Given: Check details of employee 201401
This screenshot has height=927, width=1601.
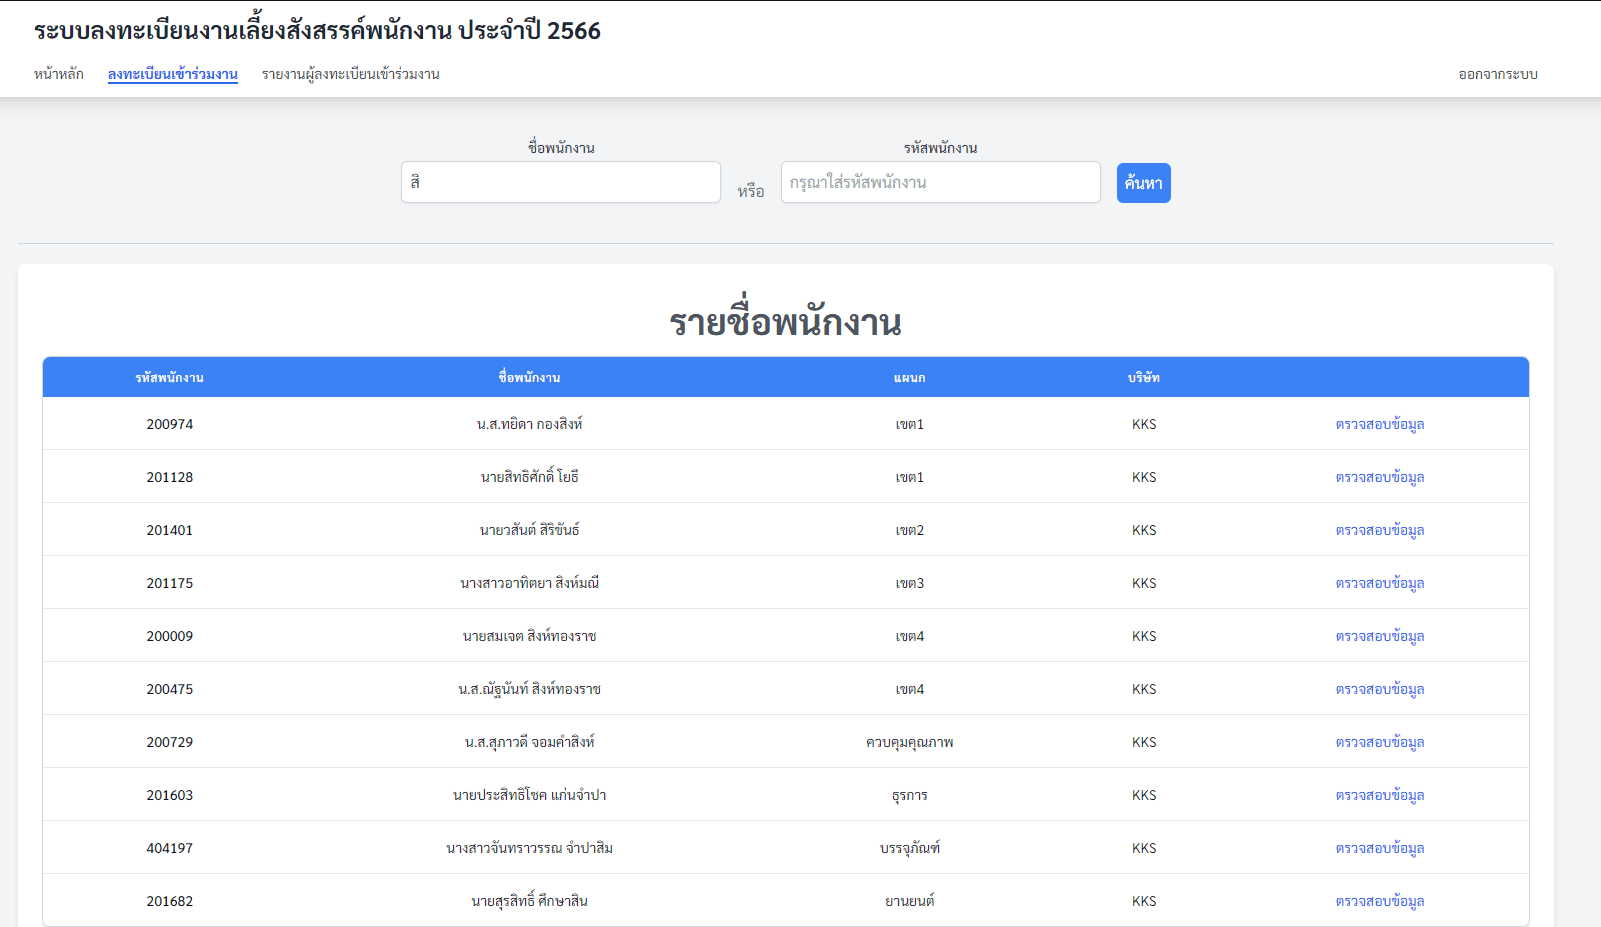Looking at the screenshot, I should tap(1379, 530).
